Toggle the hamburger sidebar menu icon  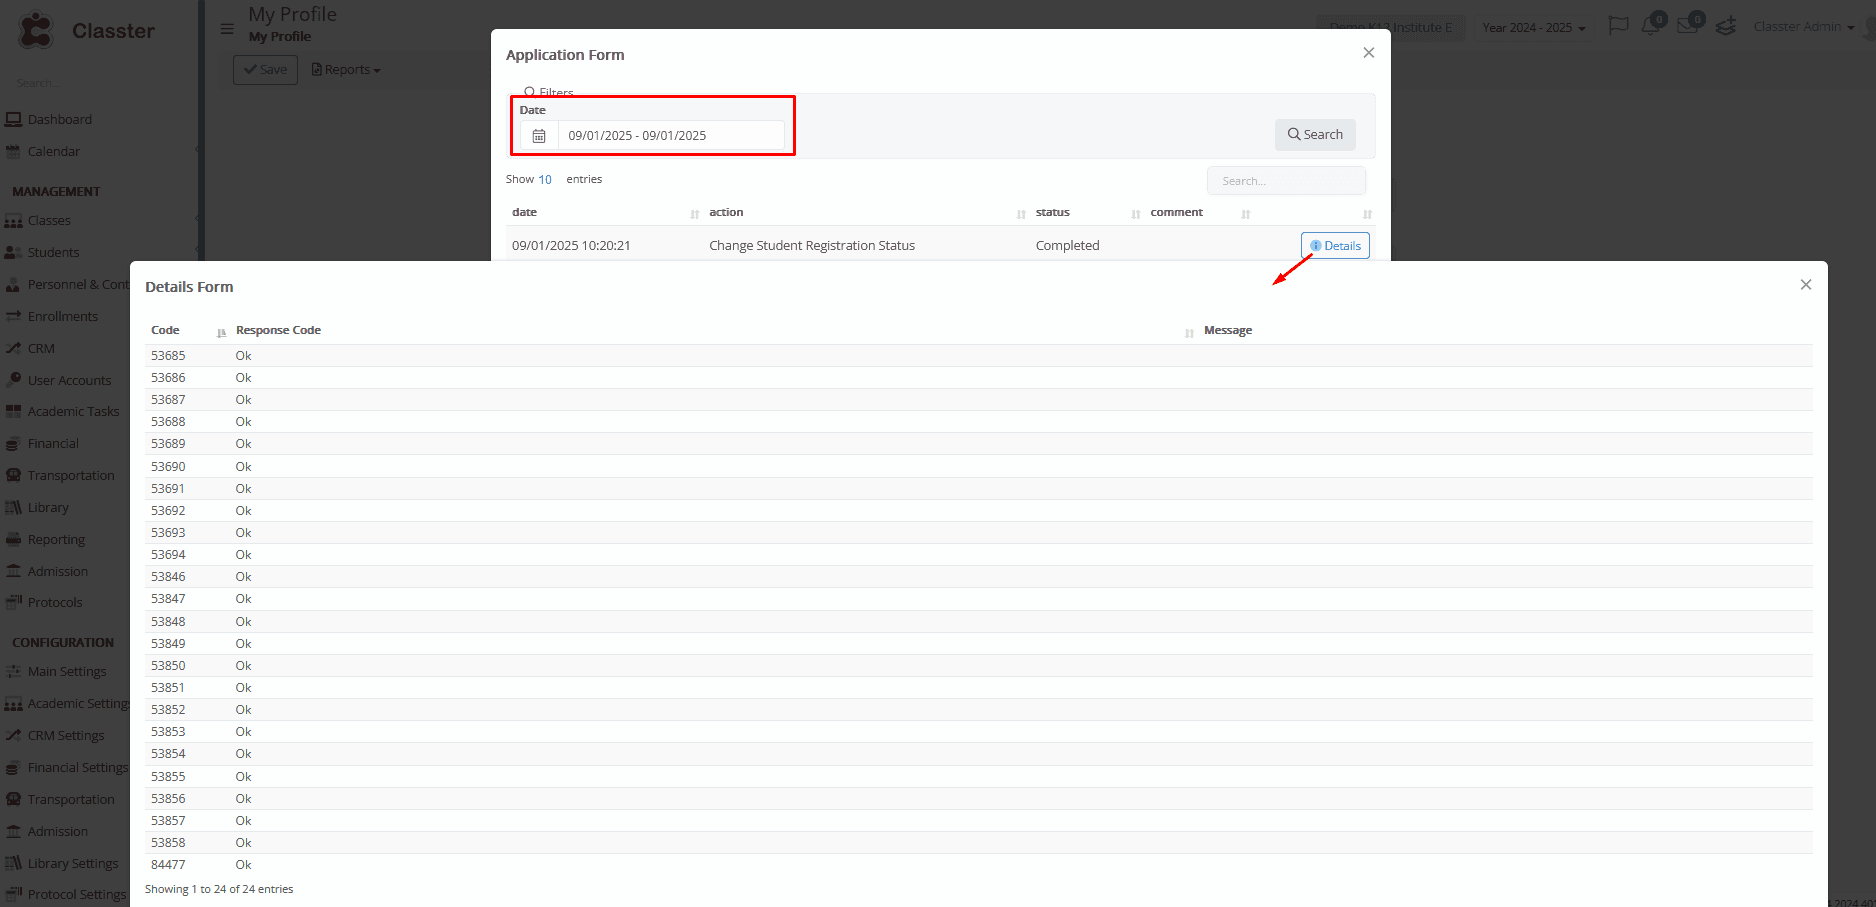227,29
